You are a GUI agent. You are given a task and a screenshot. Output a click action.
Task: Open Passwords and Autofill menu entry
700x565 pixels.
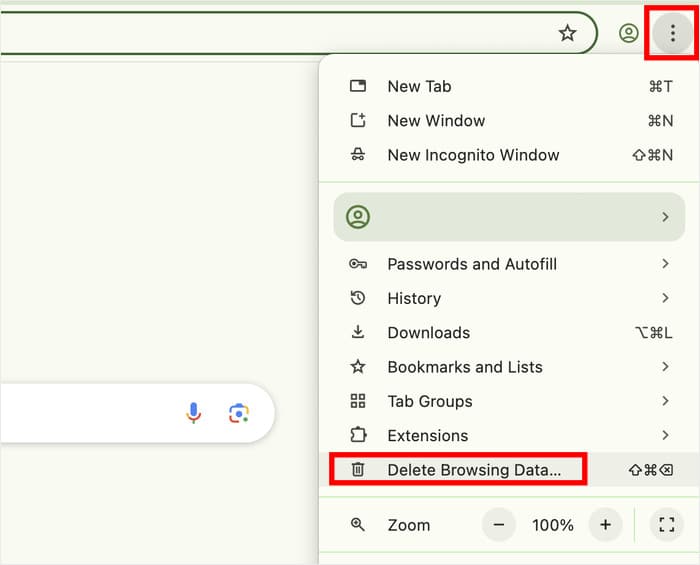[x=509, y=264]
